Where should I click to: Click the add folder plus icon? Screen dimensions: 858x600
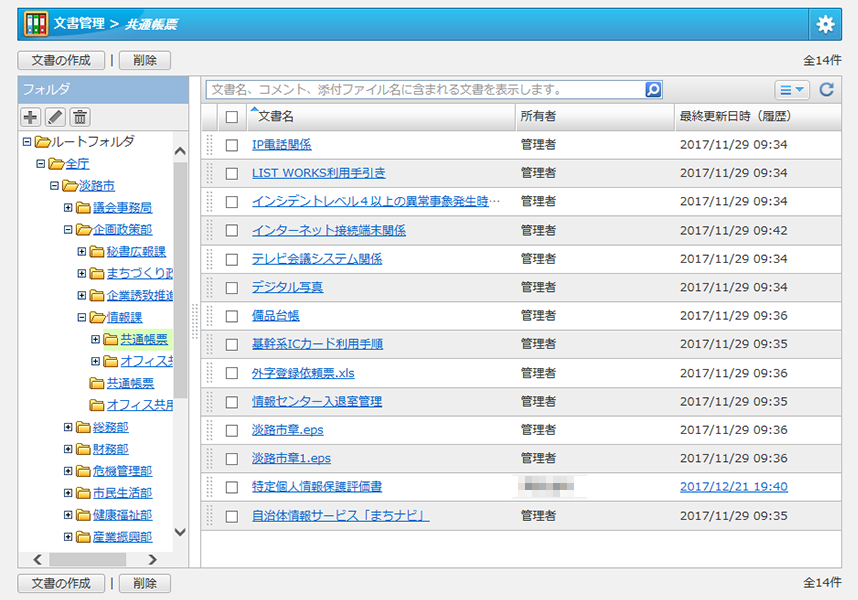[x=30, y=117]
